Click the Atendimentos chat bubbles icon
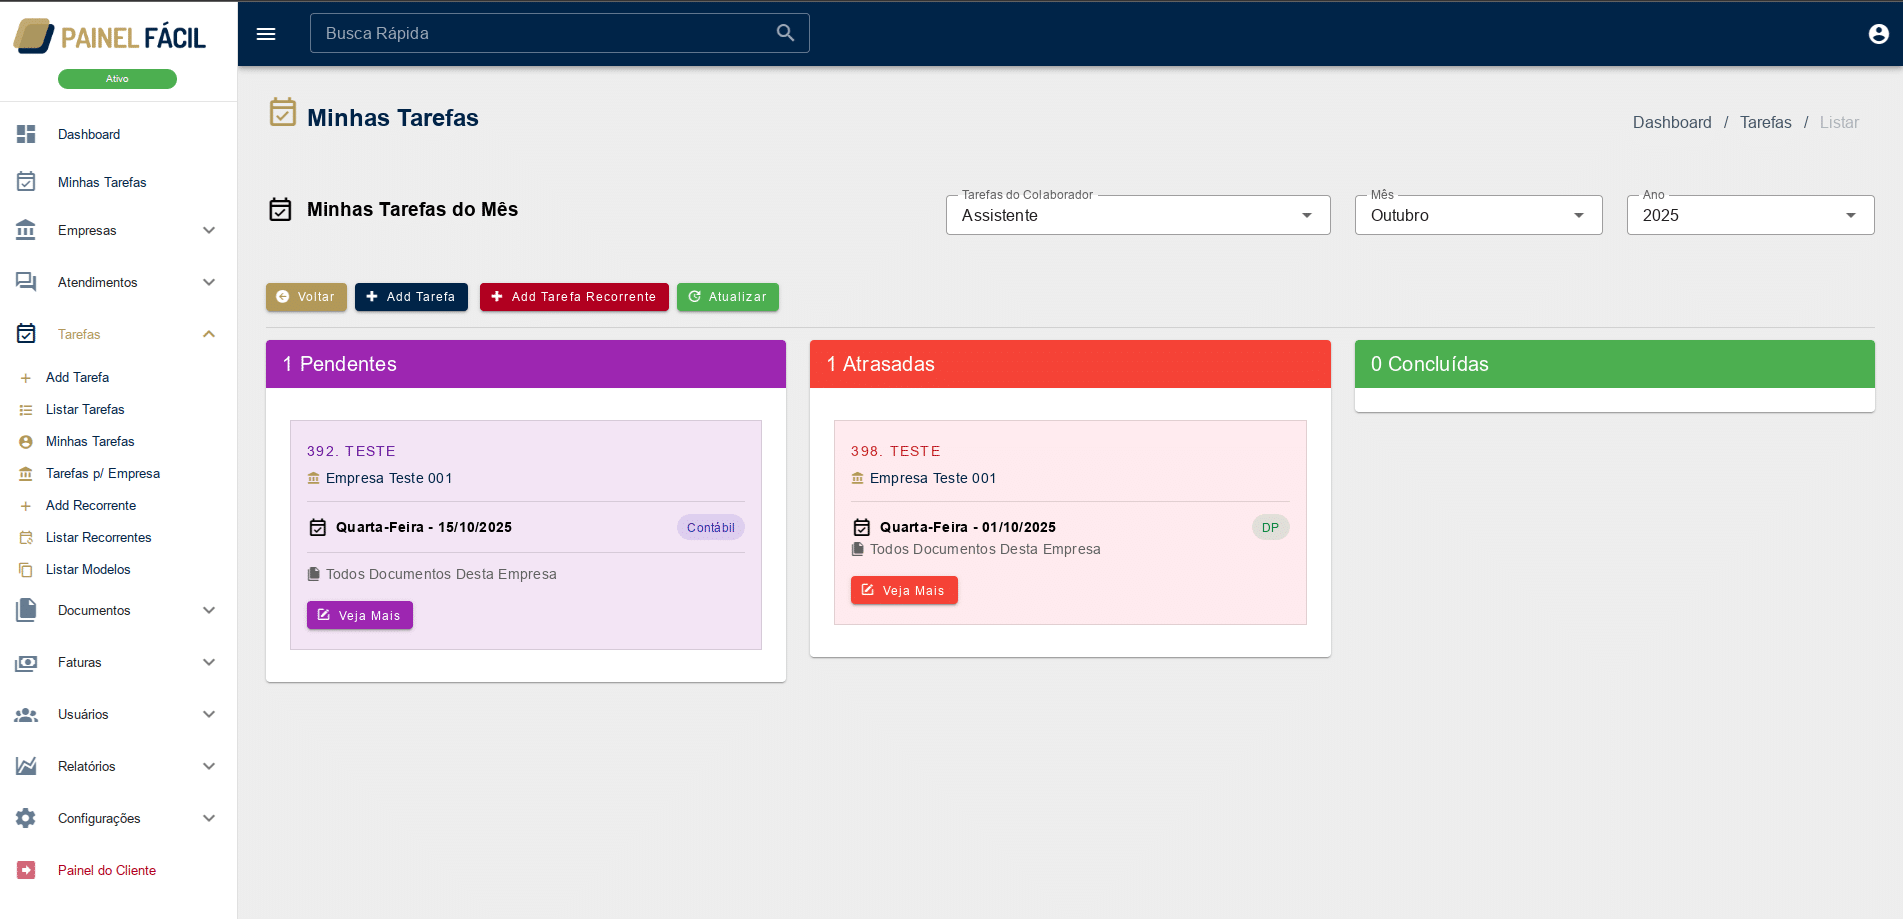The width and height of the screenshot is (1903, 919). [26, 282]
